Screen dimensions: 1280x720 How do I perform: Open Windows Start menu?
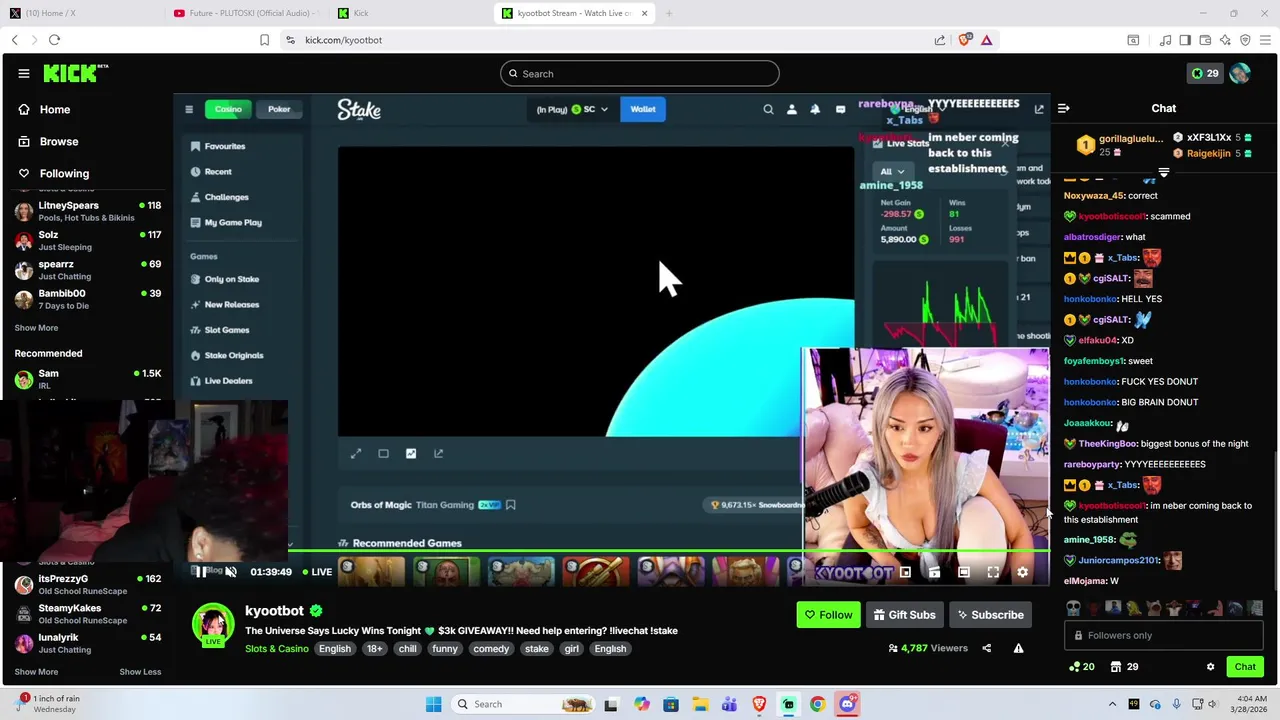click(433, 704)
